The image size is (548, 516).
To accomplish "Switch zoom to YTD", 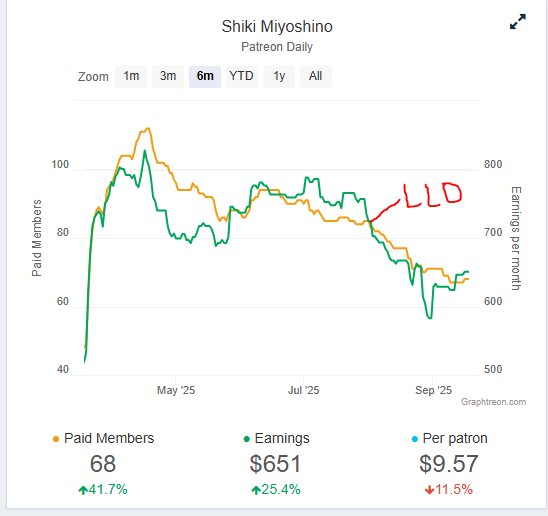I will pyautogui.click(x=241, y=76).
